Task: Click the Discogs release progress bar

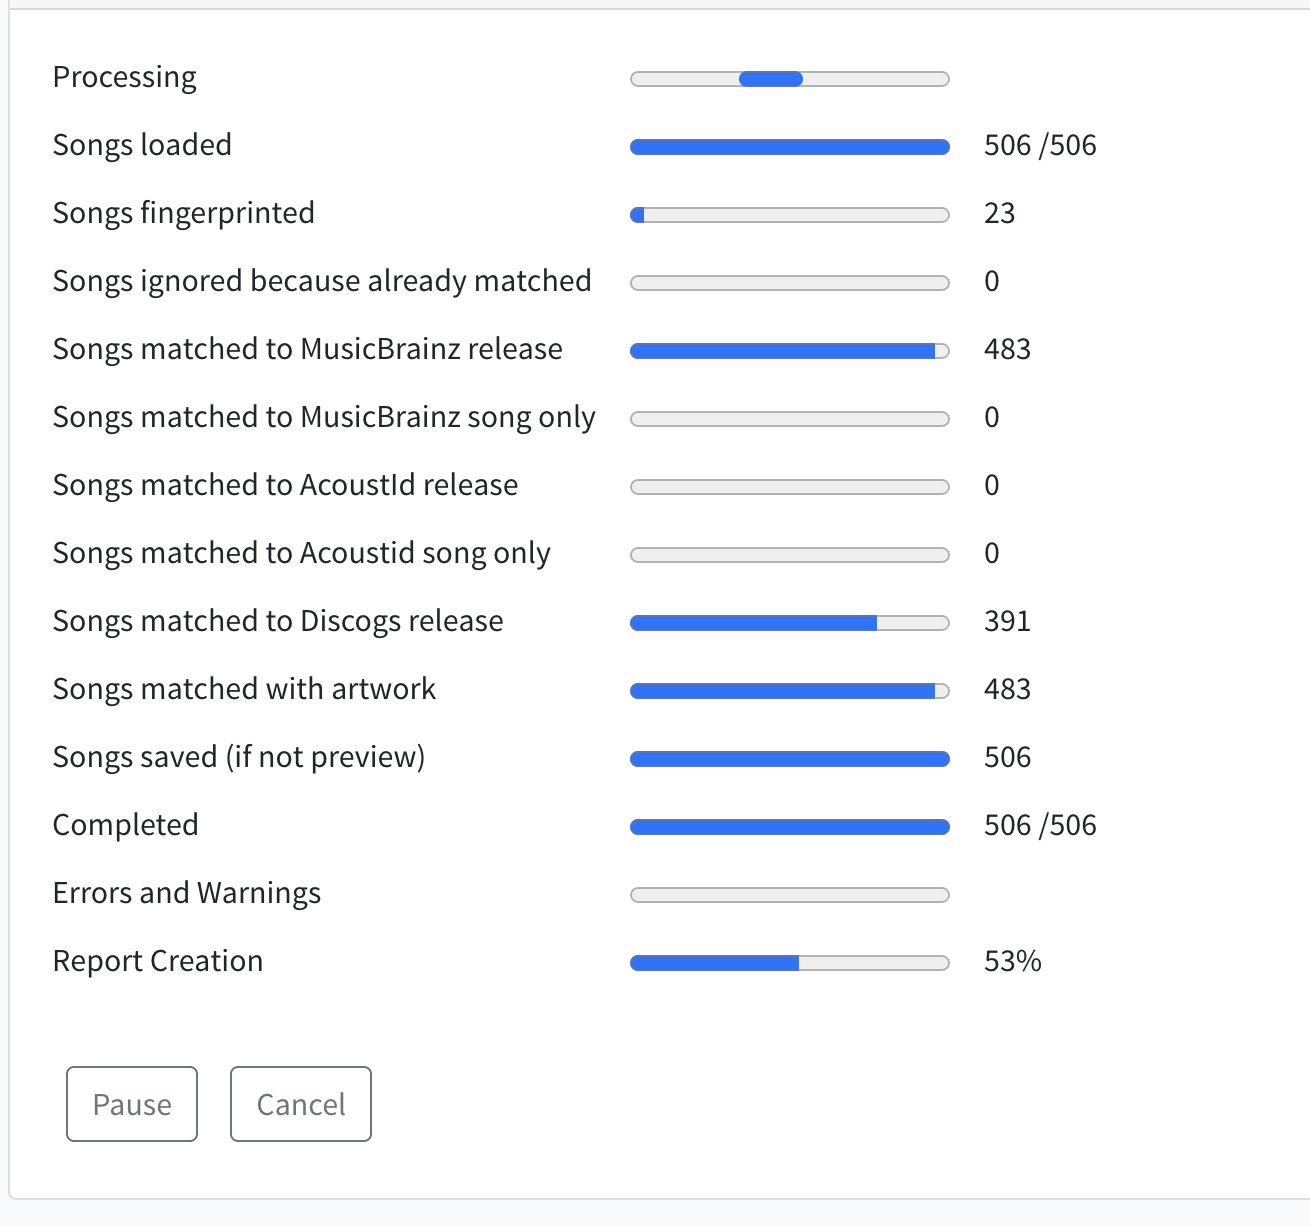Action: (x=790, y=623)
